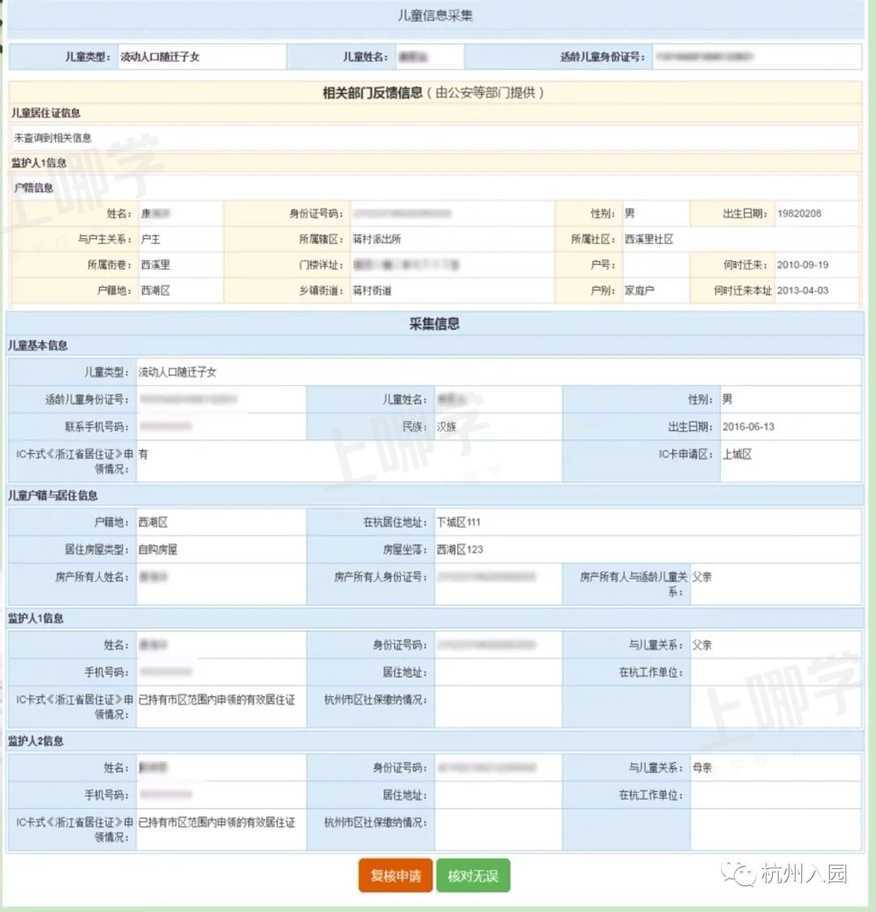Click the 儿童居住证信息 subheading

(46, 113)
